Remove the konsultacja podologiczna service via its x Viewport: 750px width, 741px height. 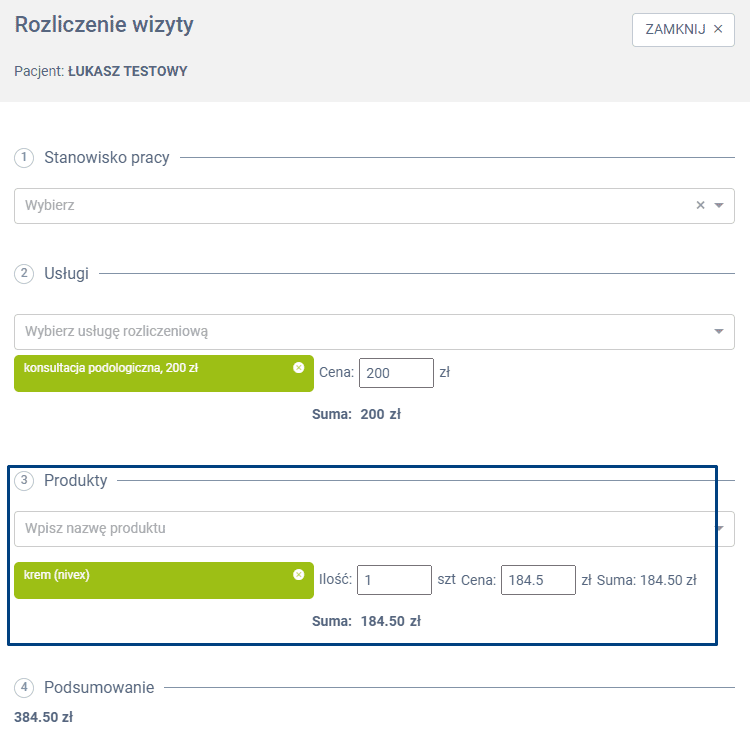click(298, 368)
